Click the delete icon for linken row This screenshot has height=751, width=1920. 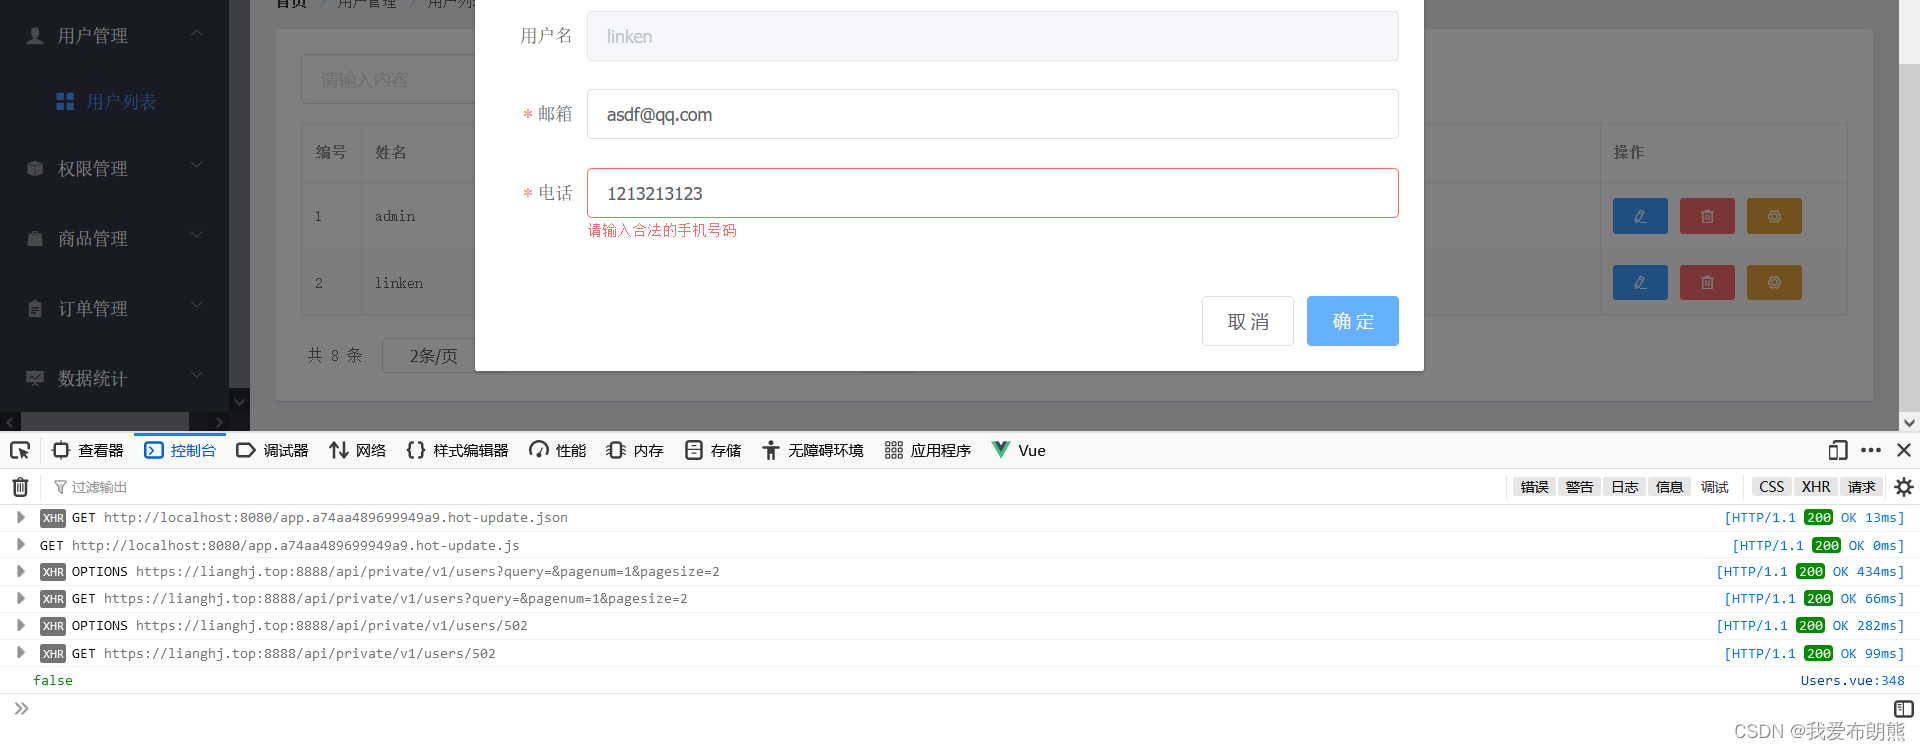1707,283
